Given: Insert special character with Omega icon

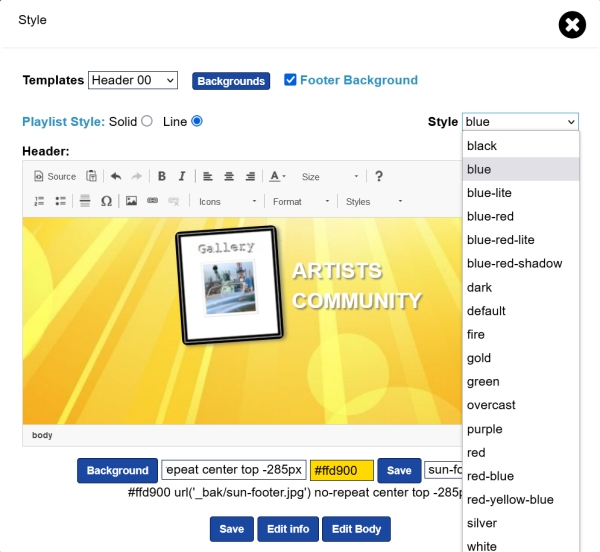Looking at the screenshot, I should (x=106, y=201).
